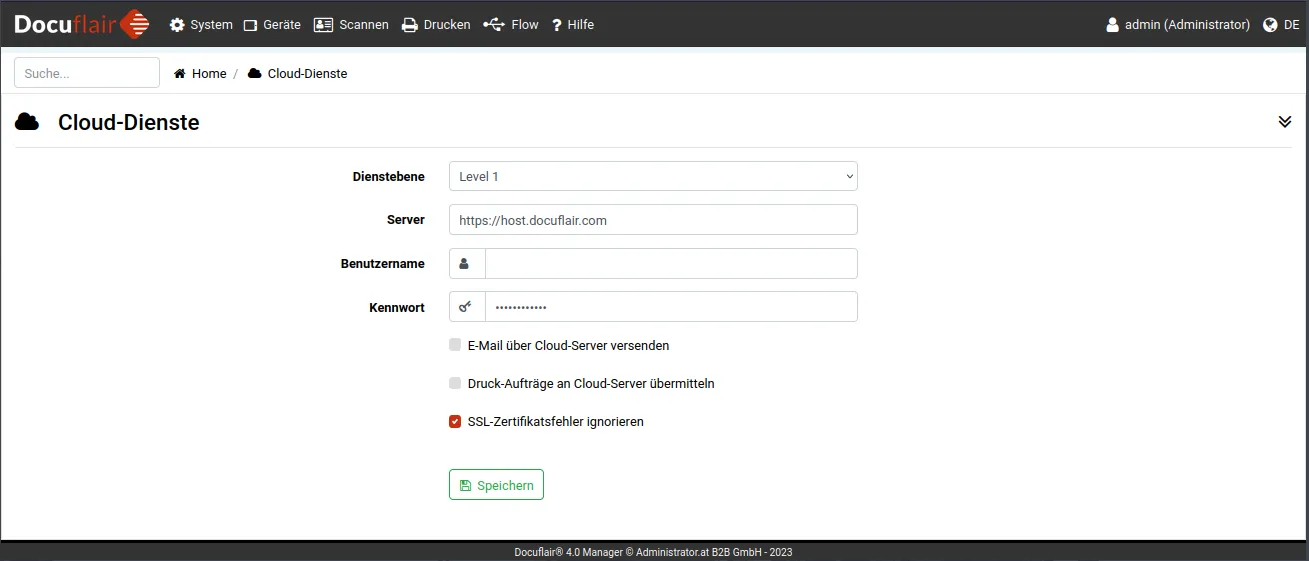Open the Flow menu
Image resolution: width=1309 pixels, height=561 pixels.
click(x=511, y=25)
